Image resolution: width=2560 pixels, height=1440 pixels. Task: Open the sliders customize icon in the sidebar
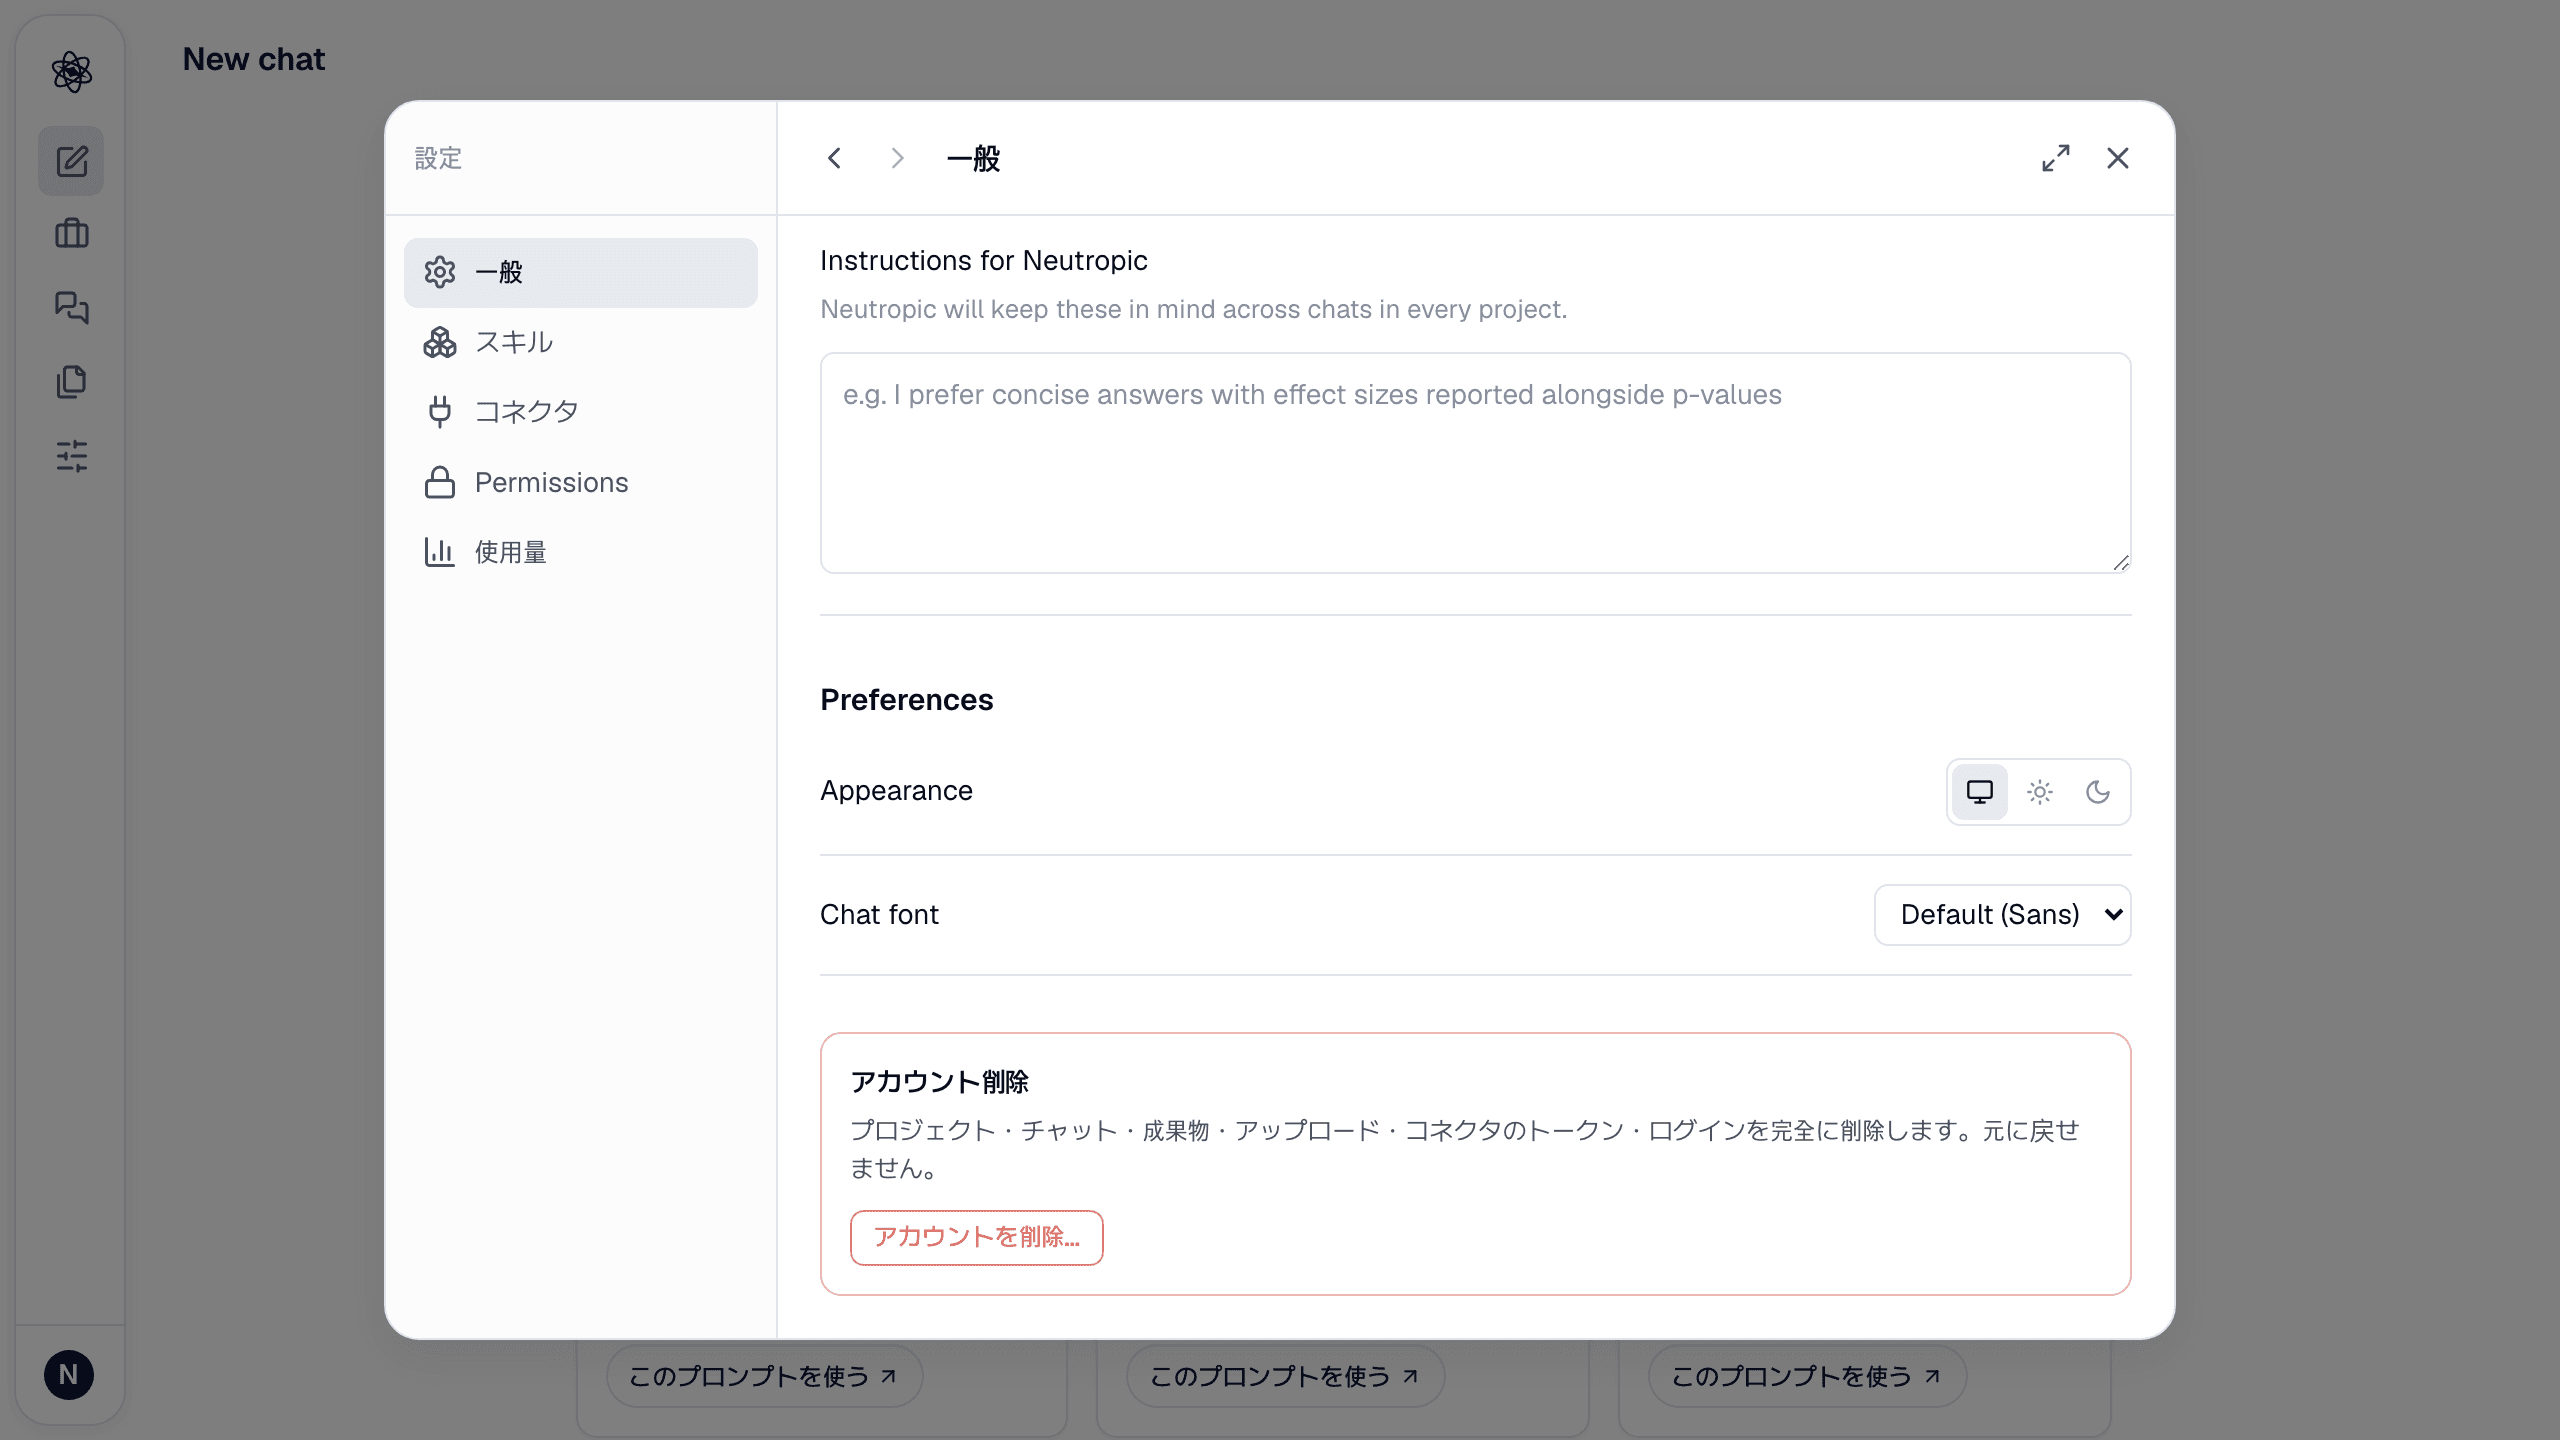click(71, 456)
